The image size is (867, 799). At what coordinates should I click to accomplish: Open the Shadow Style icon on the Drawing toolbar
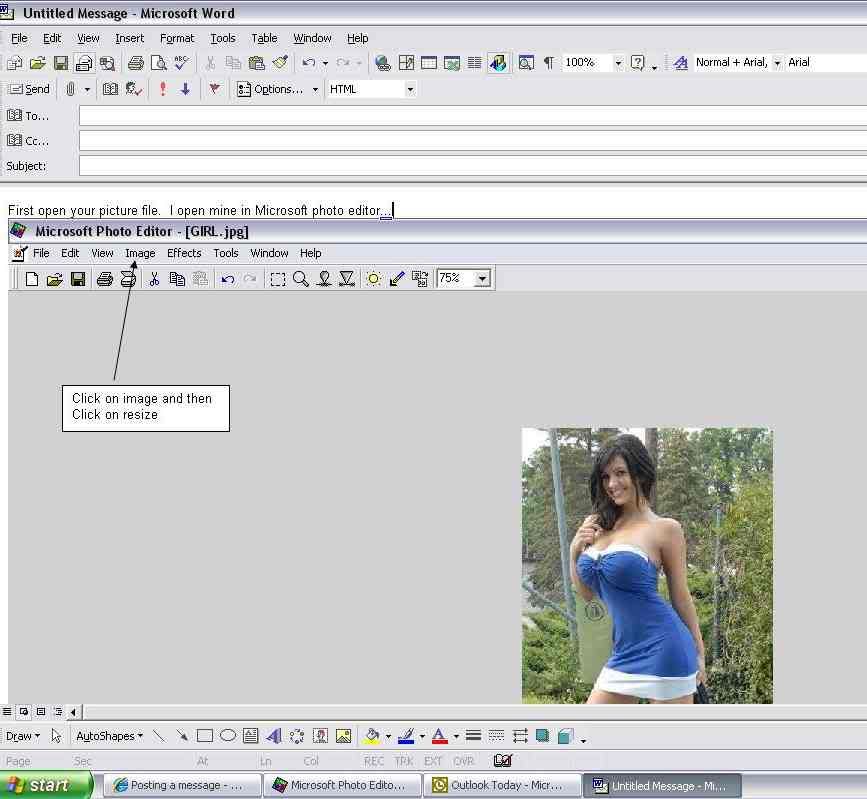[542, 736]
